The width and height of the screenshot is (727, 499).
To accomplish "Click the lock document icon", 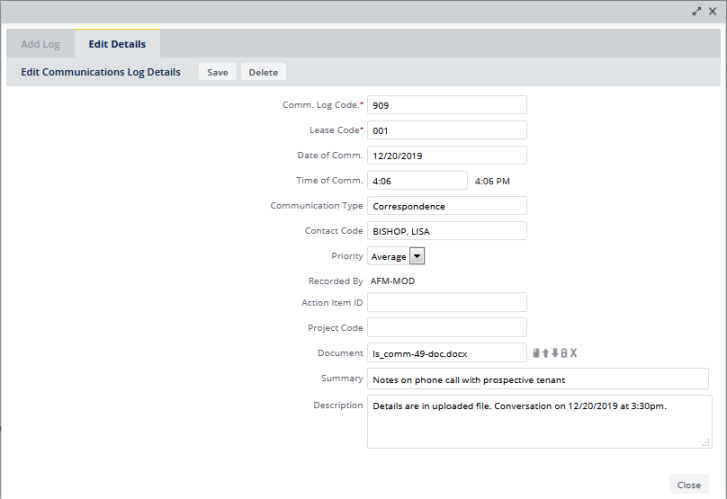I will (564, 353).
